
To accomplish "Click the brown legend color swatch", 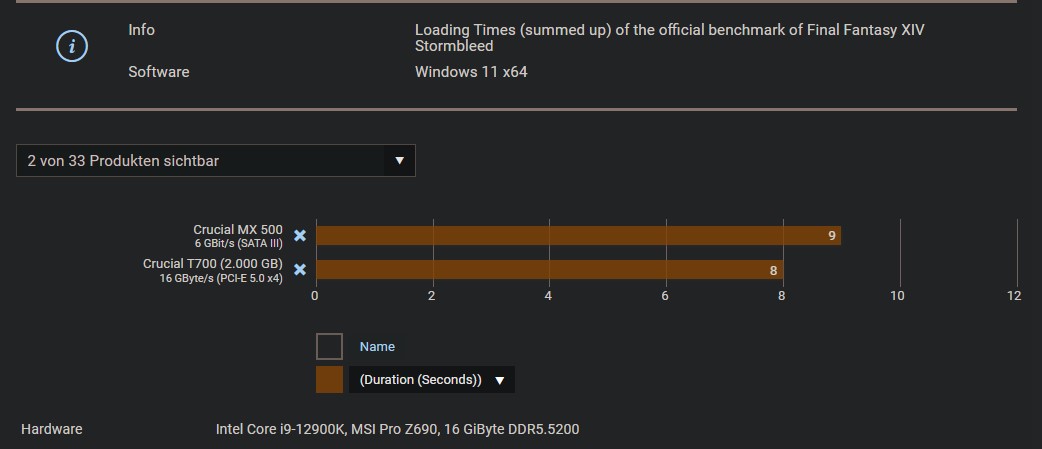I will coord(329,380).
